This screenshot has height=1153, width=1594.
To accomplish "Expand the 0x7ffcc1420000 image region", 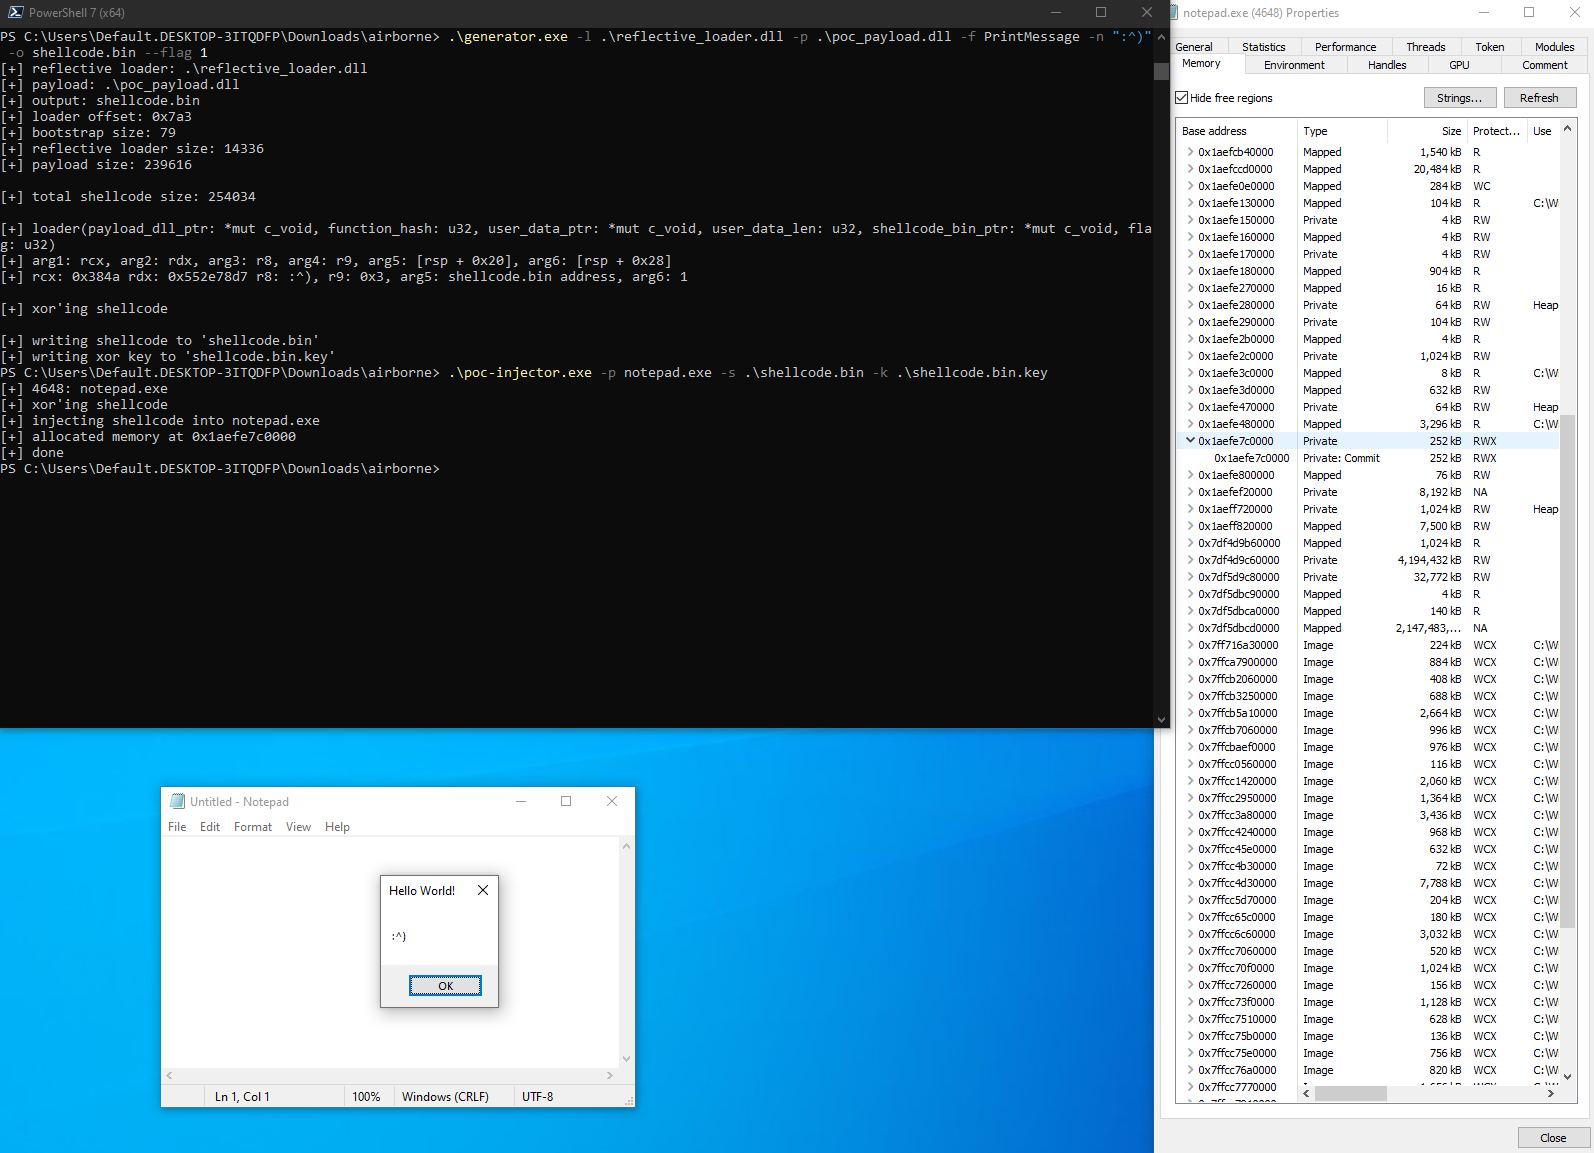I will click(x=1190, y=781).
